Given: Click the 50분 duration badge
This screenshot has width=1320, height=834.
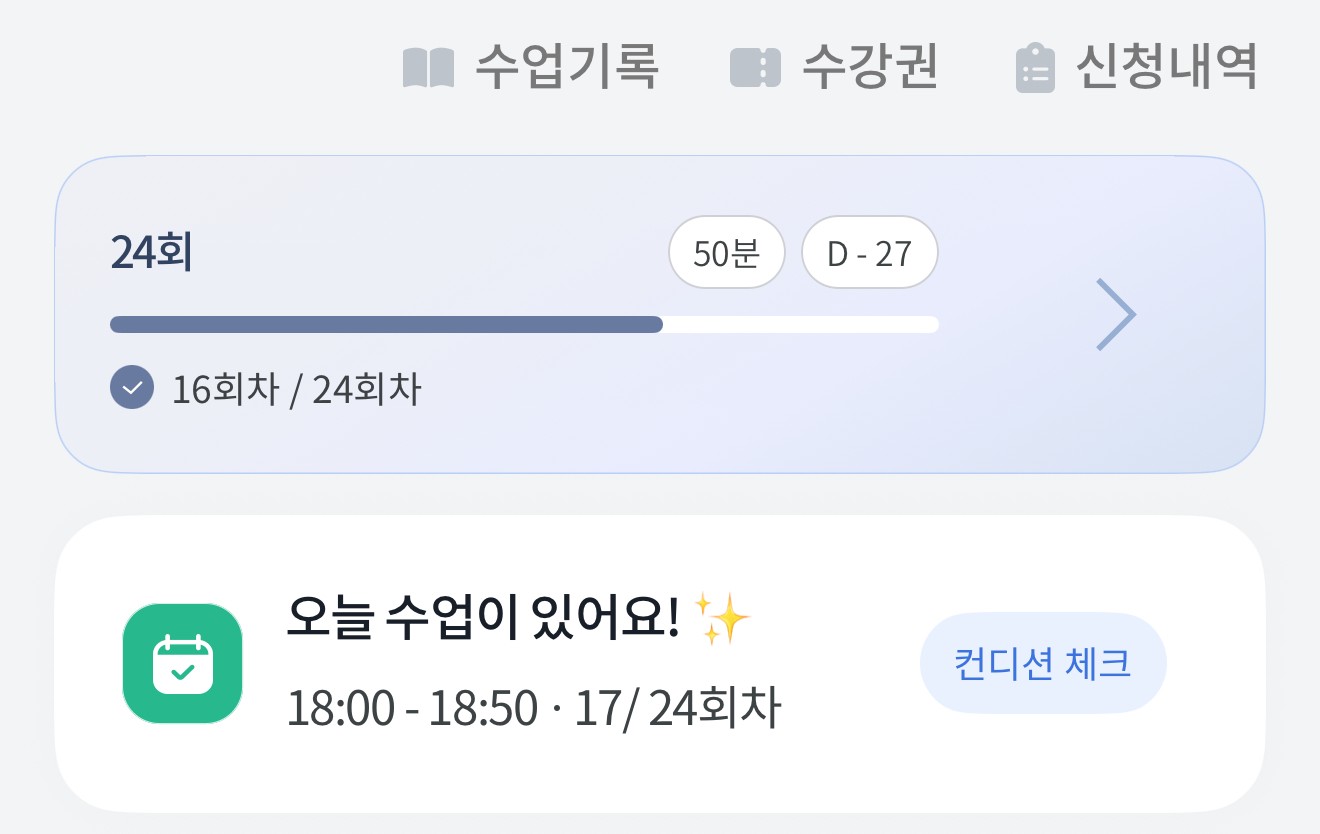Looking at the screenshot, I should tap(727, 253).
